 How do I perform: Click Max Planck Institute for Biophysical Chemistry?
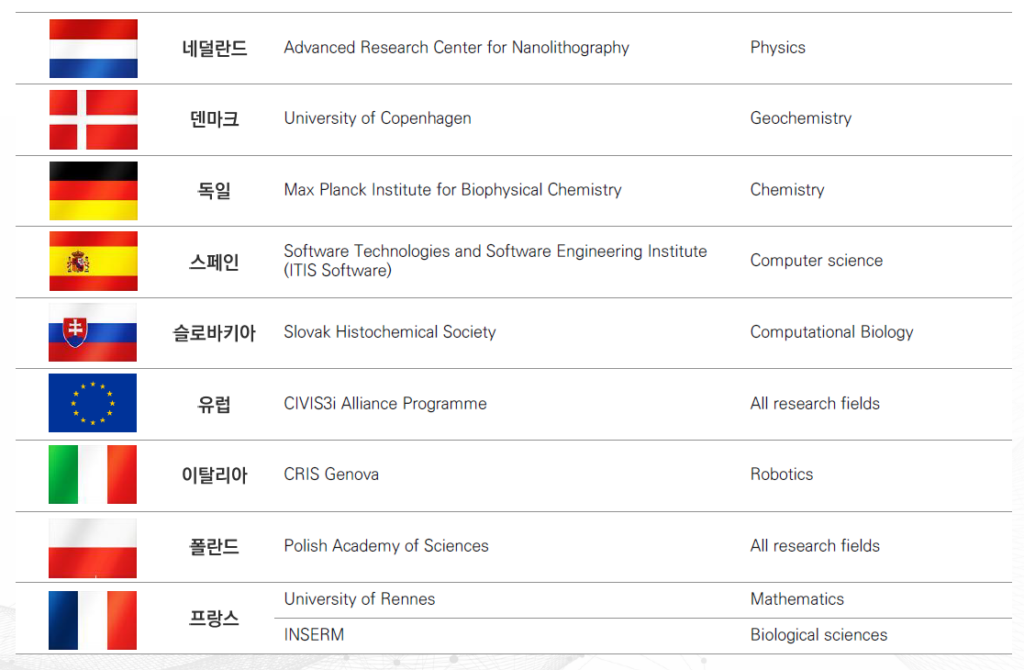[453, 189]
